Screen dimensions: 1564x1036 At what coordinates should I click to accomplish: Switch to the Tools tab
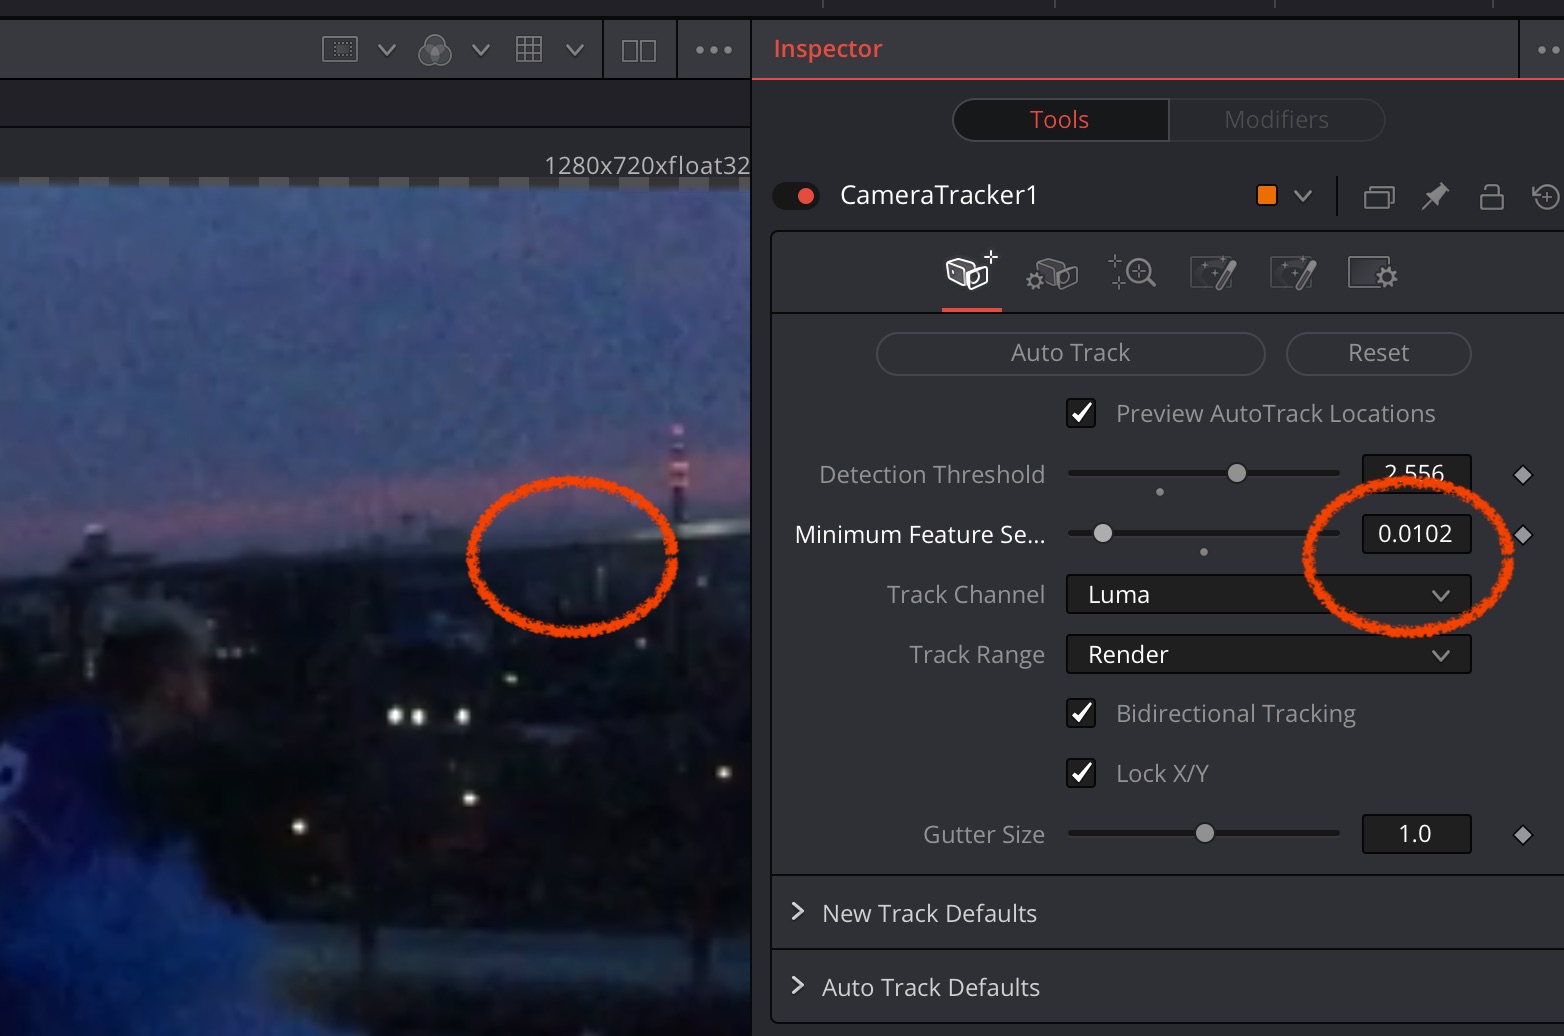[x=1060, y=120]
